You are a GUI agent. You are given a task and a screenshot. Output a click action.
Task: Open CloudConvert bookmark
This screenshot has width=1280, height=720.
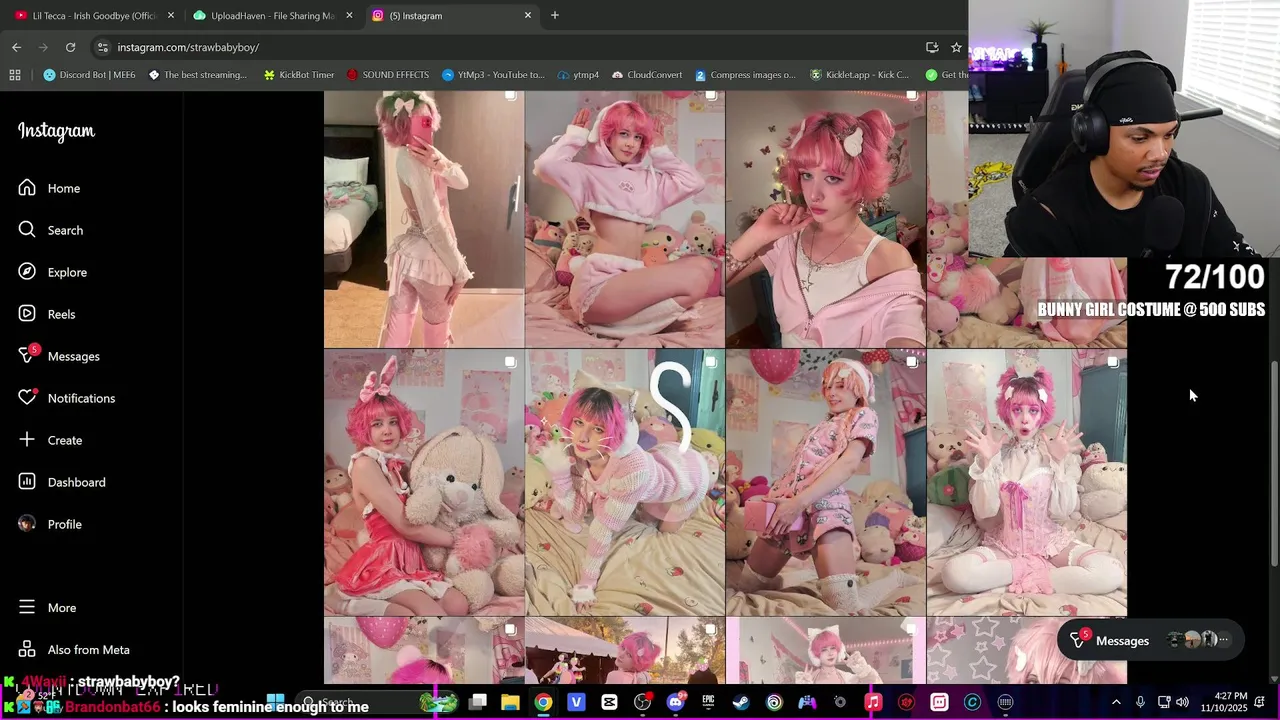[646, 75]
